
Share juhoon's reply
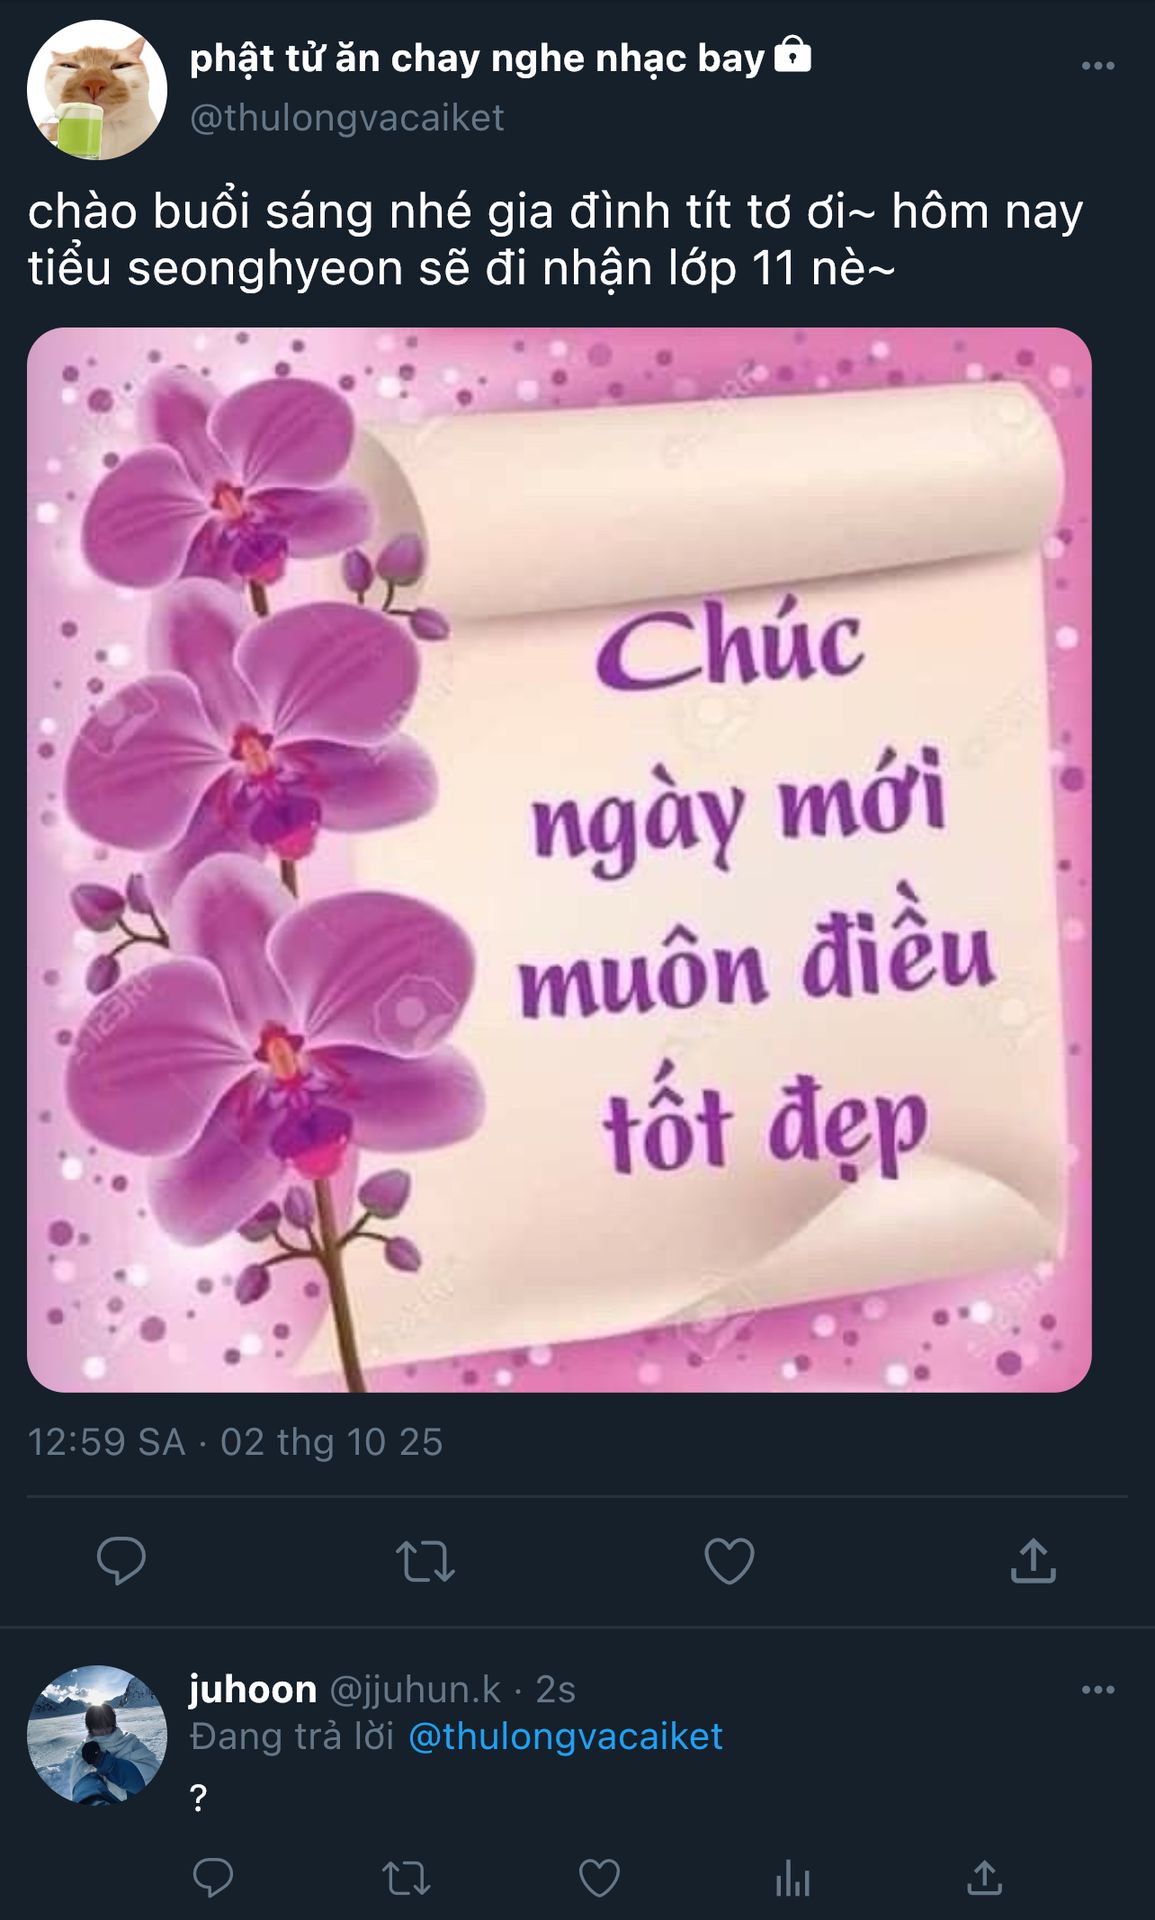pyautogui.click(x=984, y=1877)
